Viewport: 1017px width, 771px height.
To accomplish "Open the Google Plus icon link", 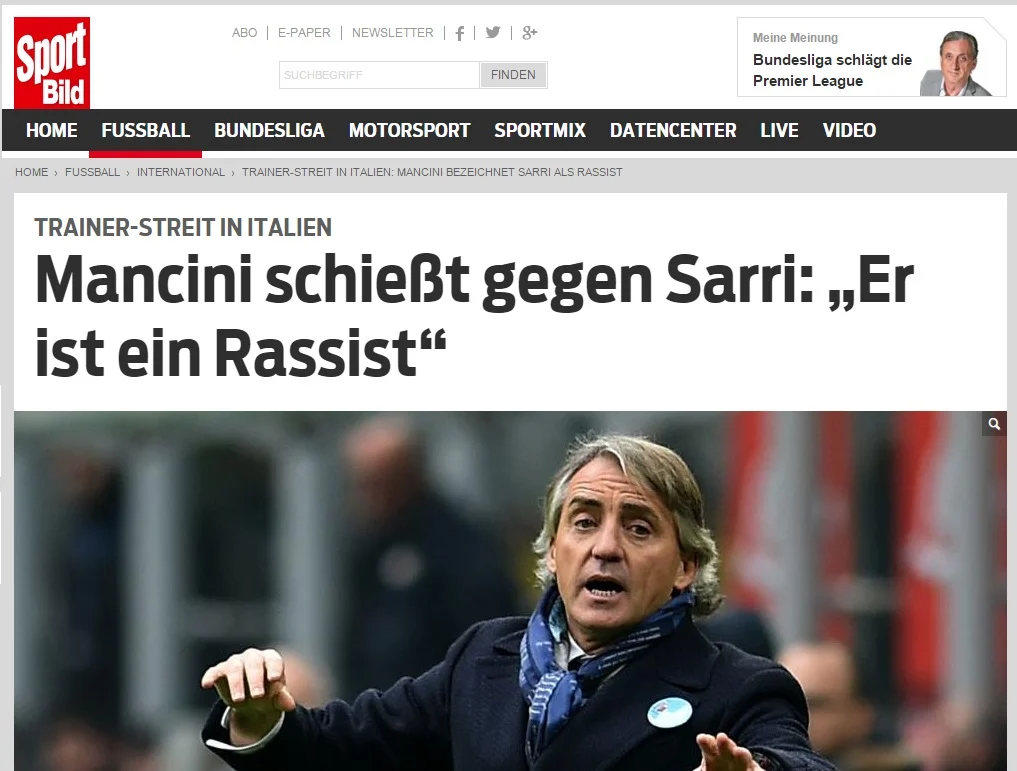I will click(x=530, y=32).
